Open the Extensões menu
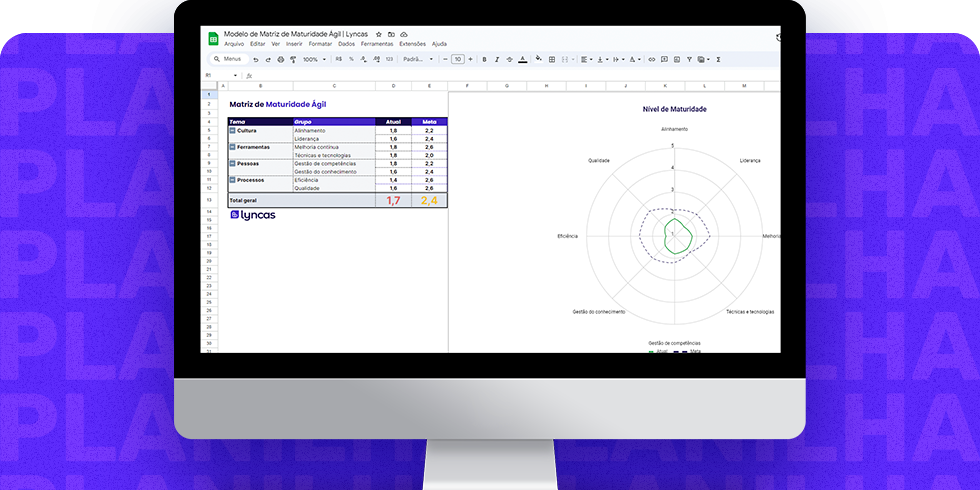Image resolution: width=980 pixels, height=490 pixels. 411,44
